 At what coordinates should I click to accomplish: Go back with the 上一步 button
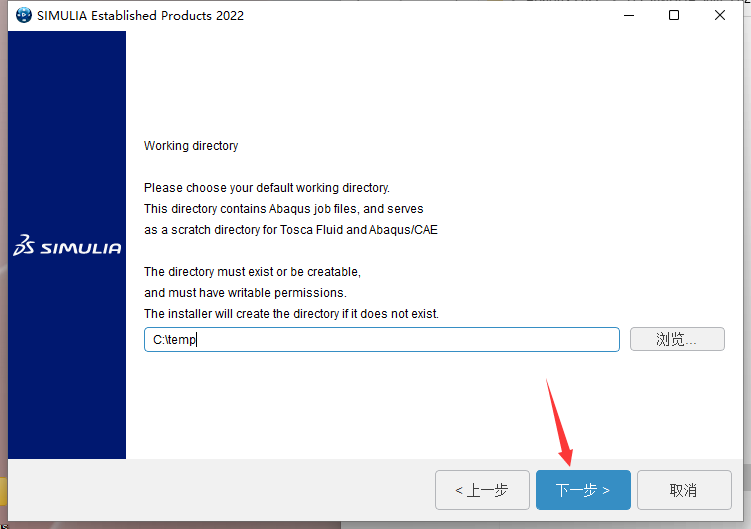(x=482, y=490)
